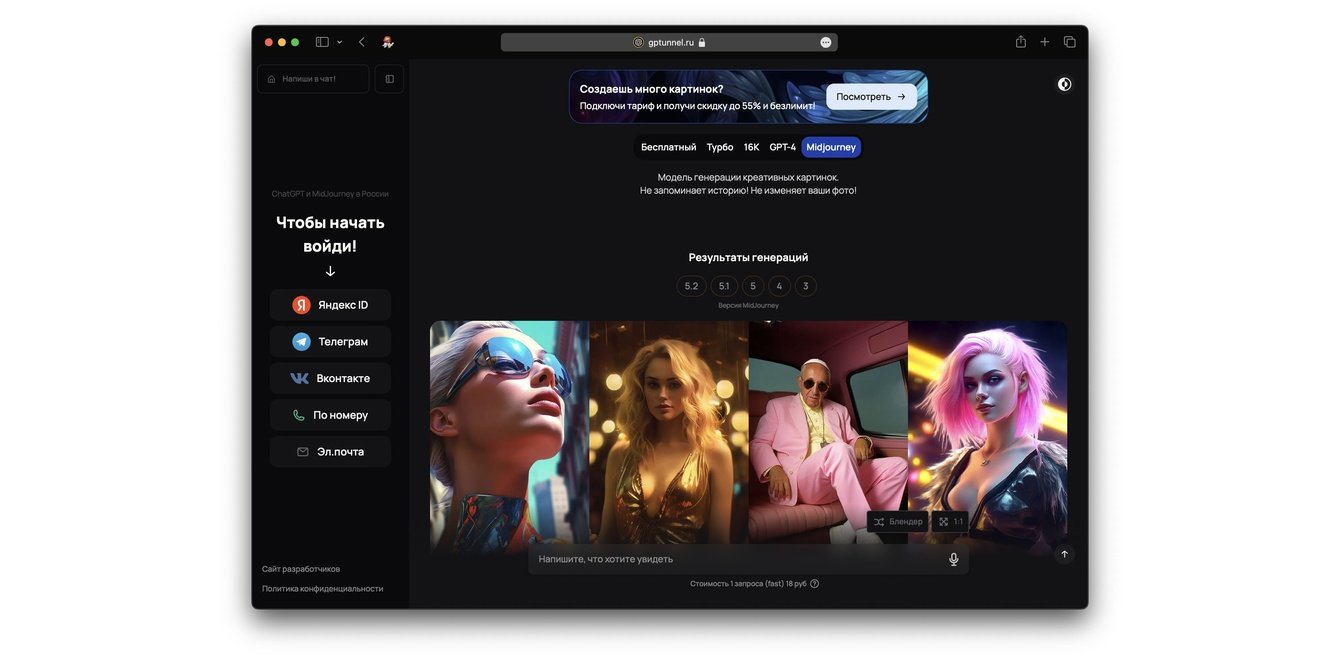The image size is (1340, 658).
Task: Click the 'Создаешь много картинок?' banner heading
Action: (651, 89)
